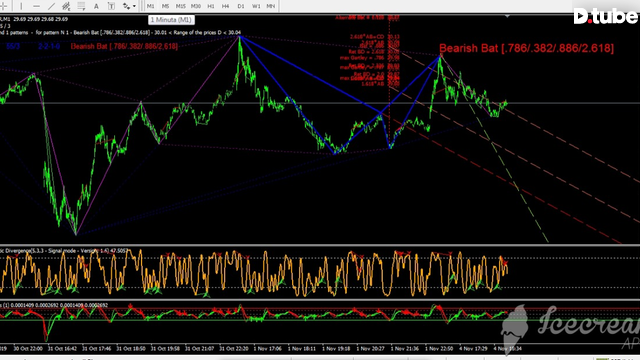
Task: Click the 1 Nov 20:27 time axis label
Action: click(x=370, y=349)
